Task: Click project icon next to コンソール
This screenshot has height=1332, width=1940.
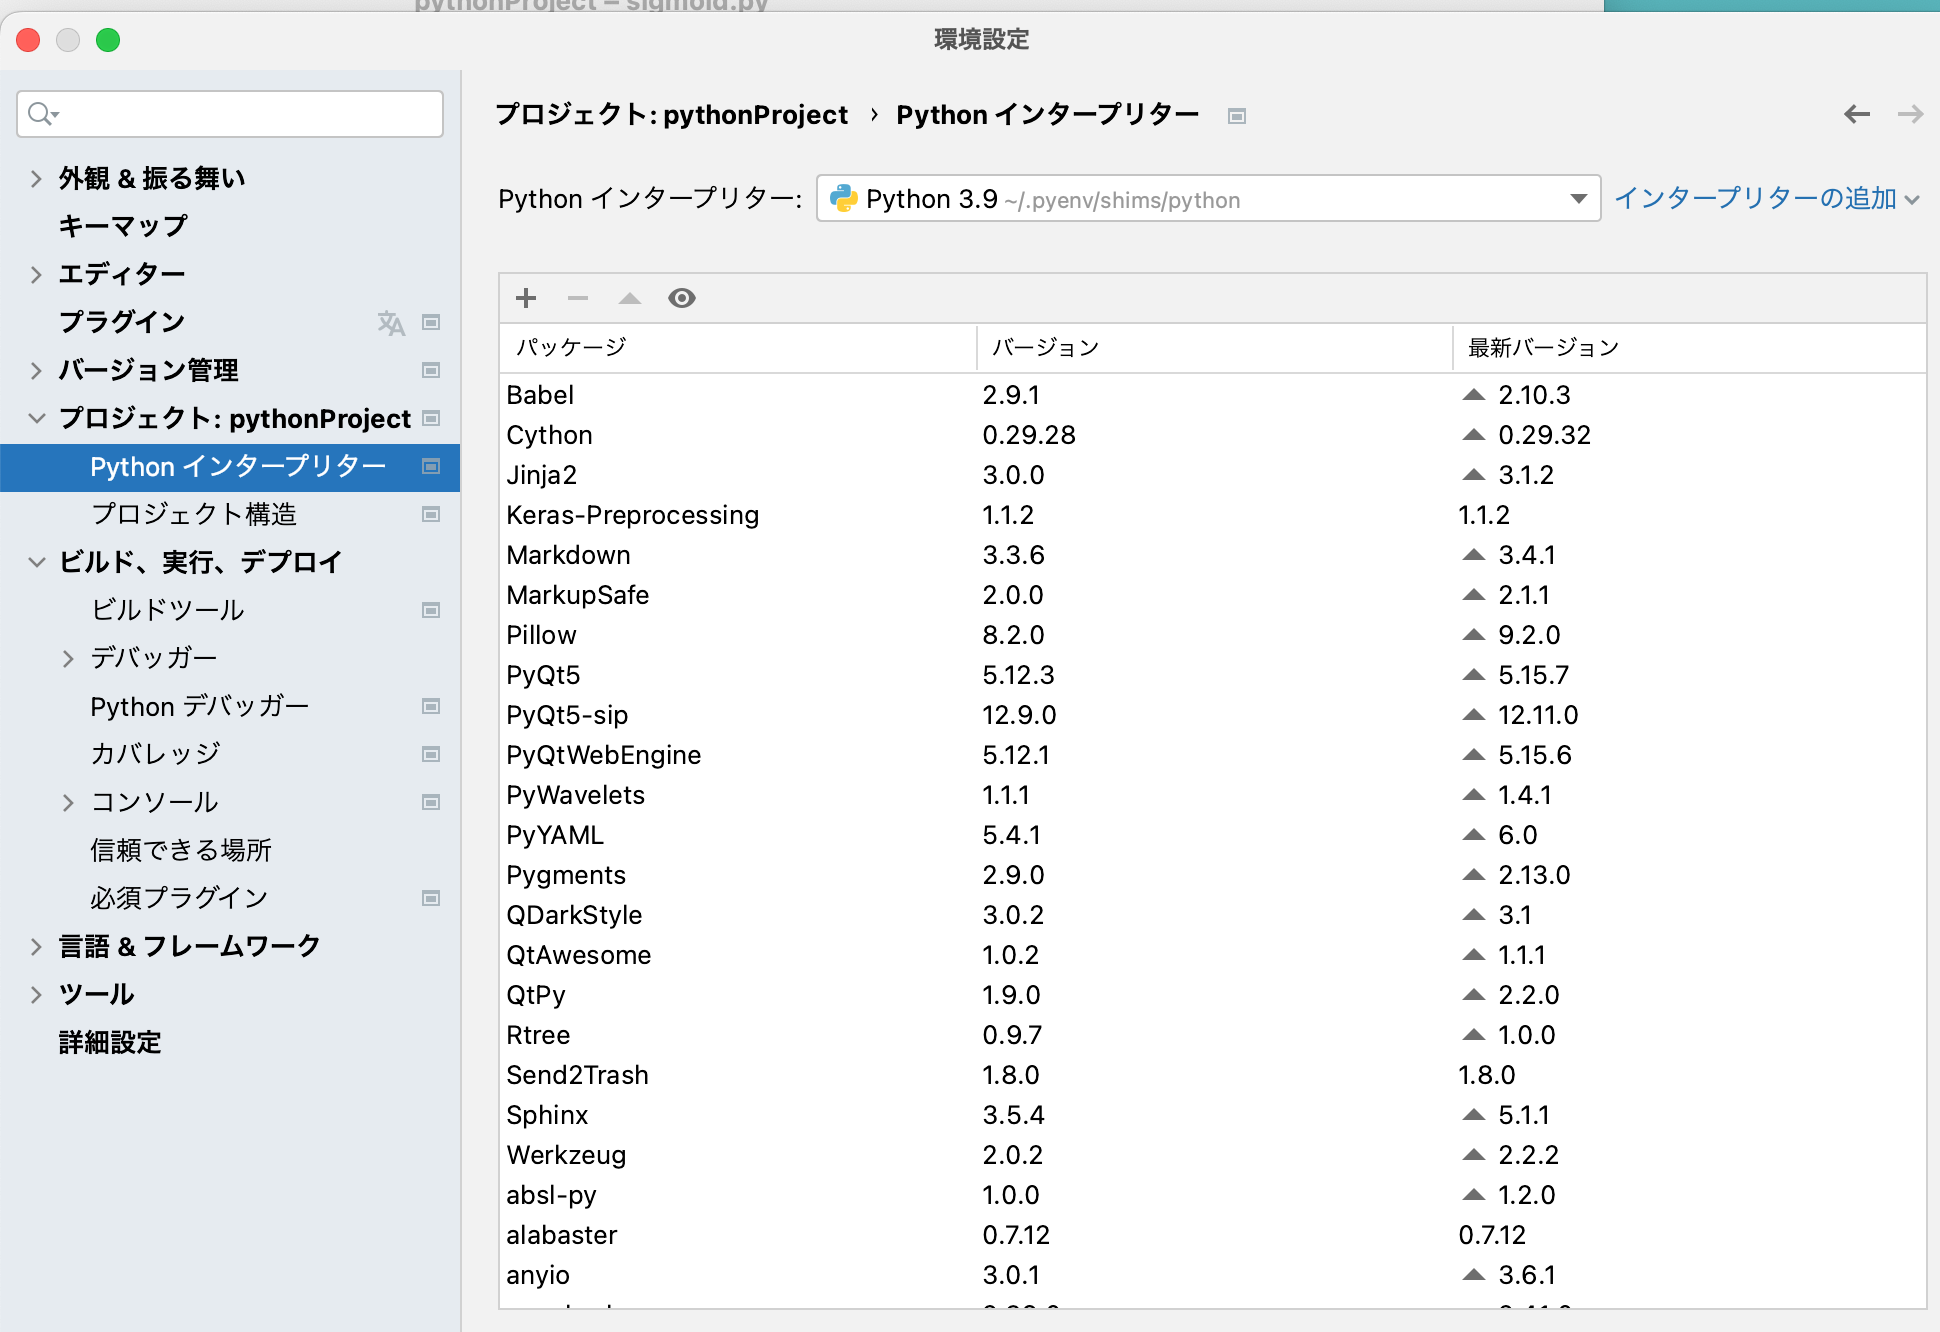Action: (x=431, y=802)
